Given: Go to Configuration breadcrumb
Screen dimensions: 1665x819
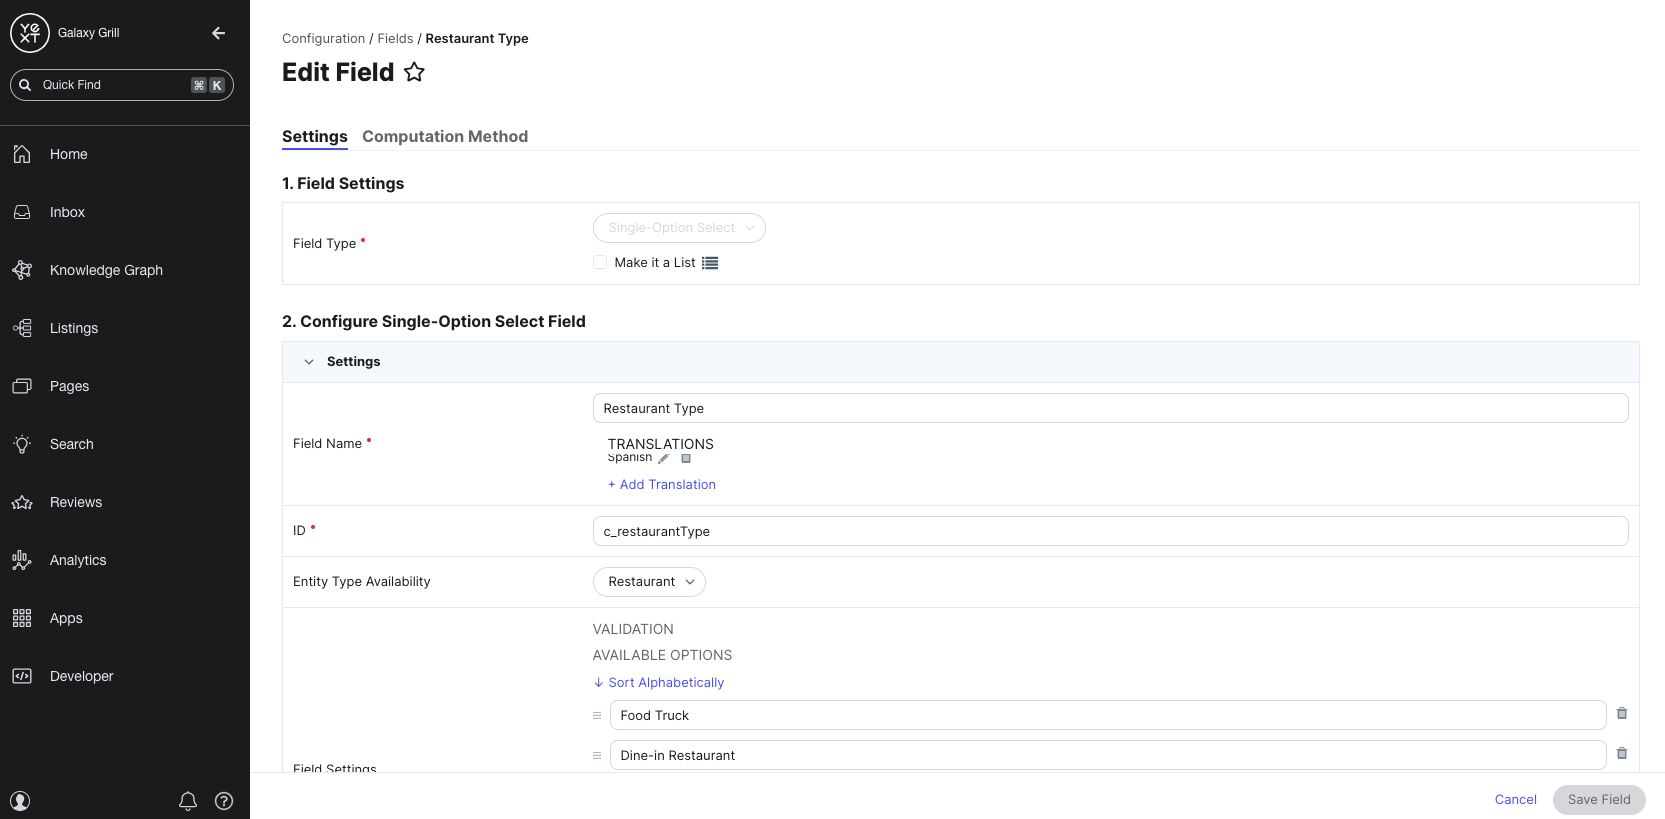Looking at the screenshot, I should pyautogui.click(x=324, y=39).
